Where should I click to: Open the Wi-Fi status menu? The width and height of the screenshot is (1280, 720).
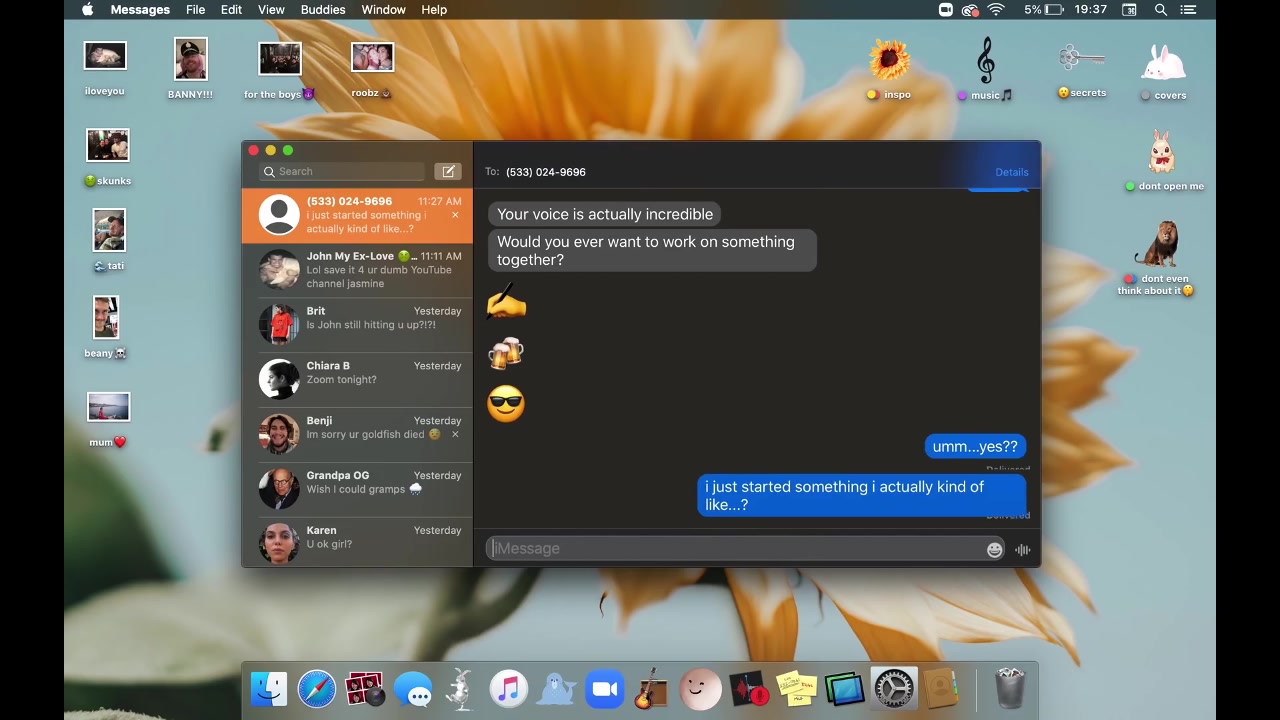(x=995, y=10)
